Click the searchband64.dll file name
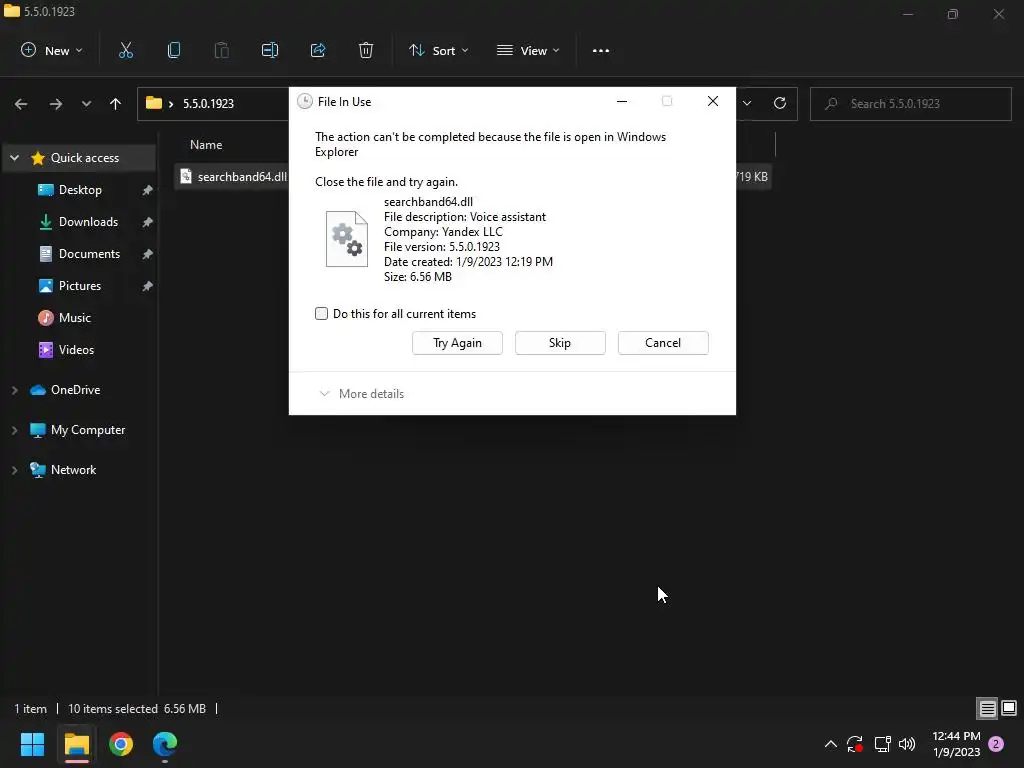 [242, 177]
